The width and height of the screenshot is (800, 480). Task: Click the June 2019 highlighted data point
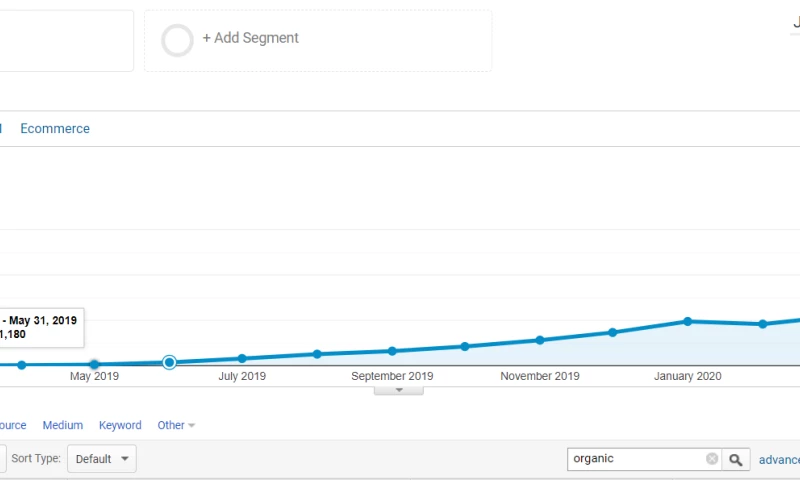[x=169, y=362]
